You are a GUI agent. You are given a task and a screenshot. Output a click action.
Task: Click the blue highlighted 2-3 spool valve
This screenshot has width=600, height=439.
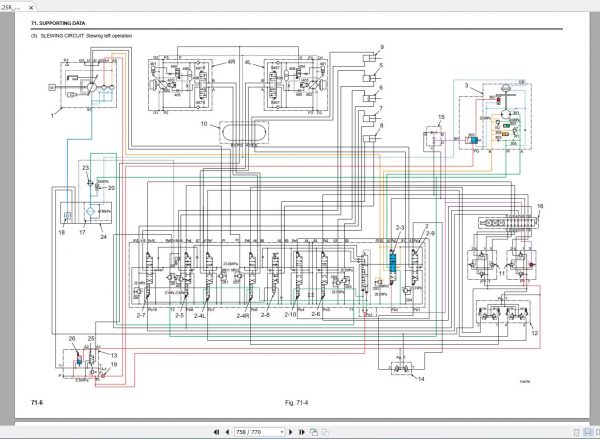[393, 263]
